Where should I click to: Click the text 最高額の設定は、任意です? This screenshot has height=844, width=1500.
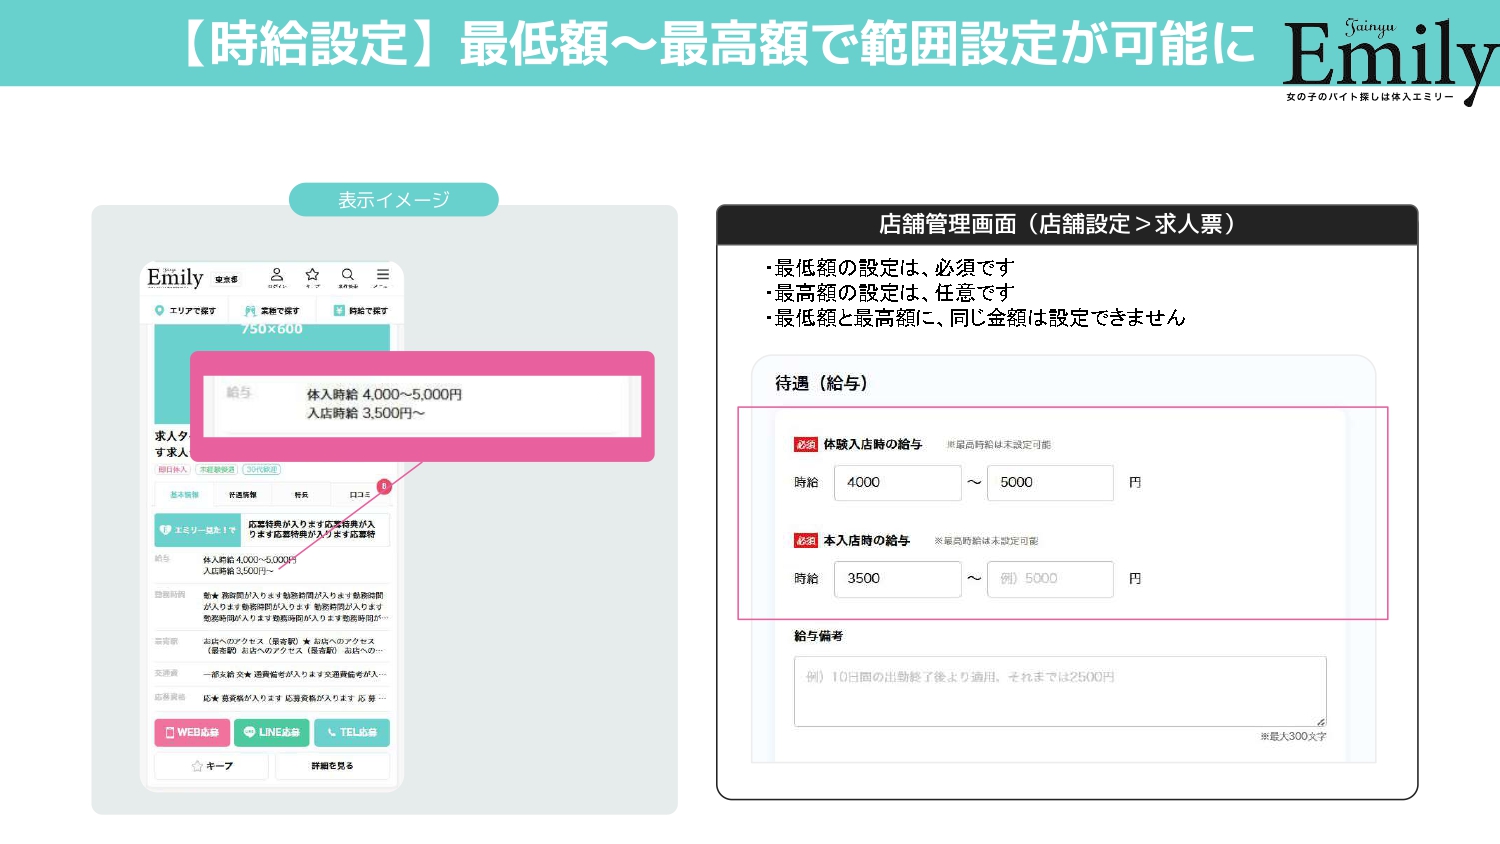coord(889,293)
